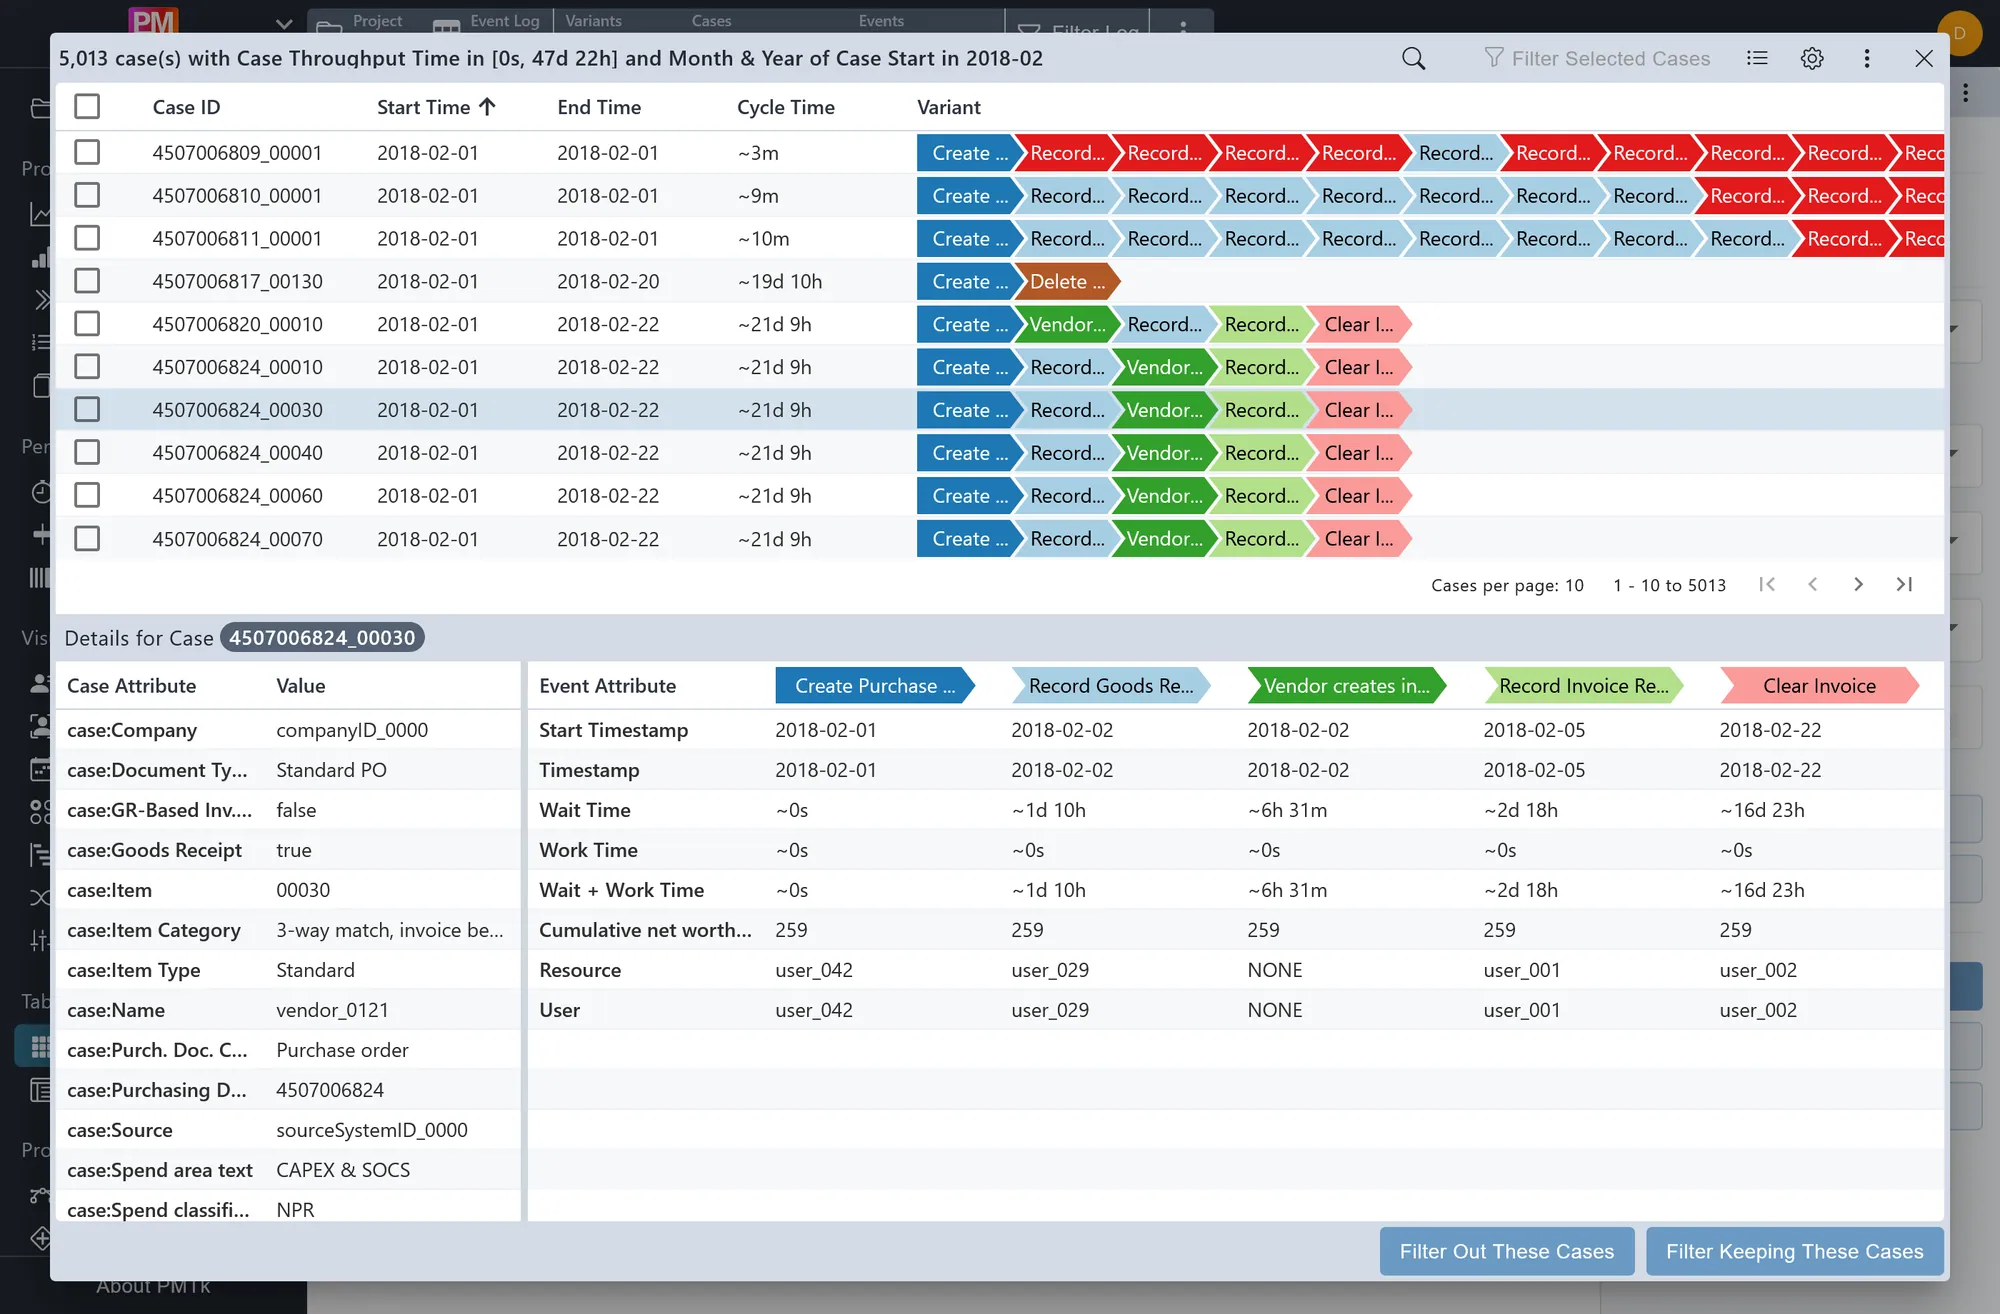The height and width of the screenshot is (1314, 2000).
Task: Go to first page of cases
Action: coord(1767,584)
